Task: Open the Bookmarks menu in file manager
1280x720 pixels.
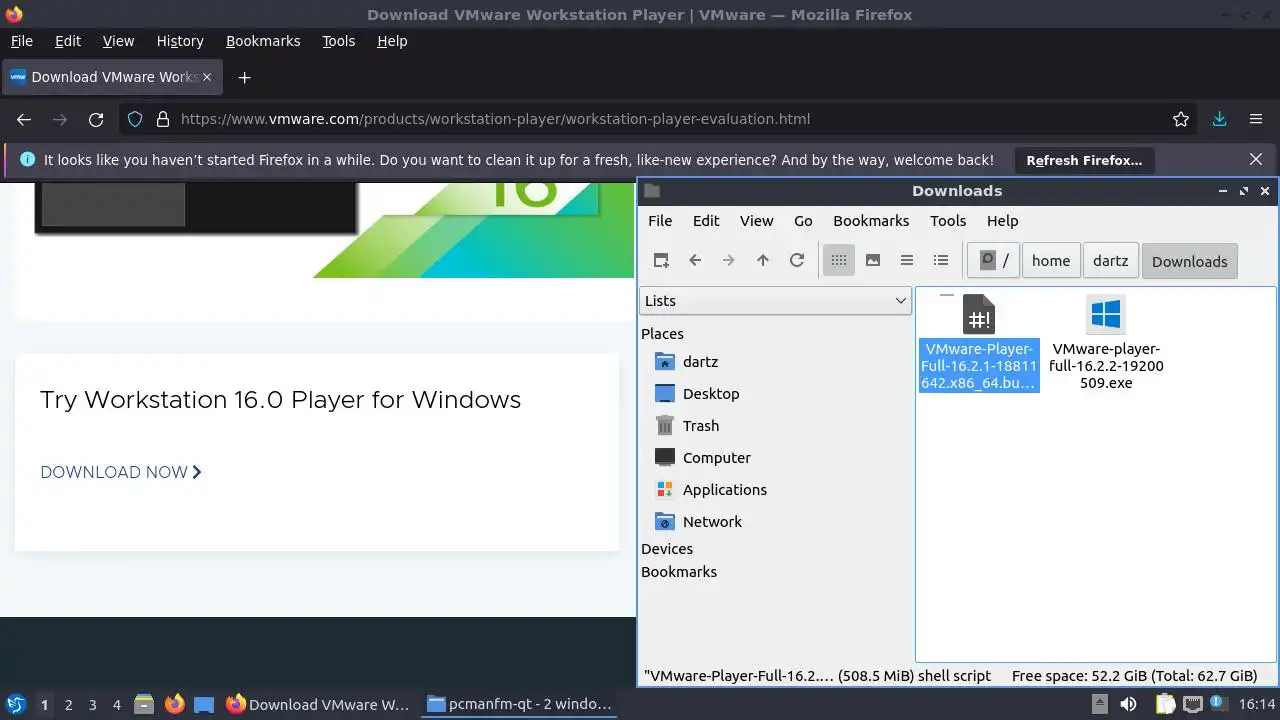Action: (x=871, y=221)
